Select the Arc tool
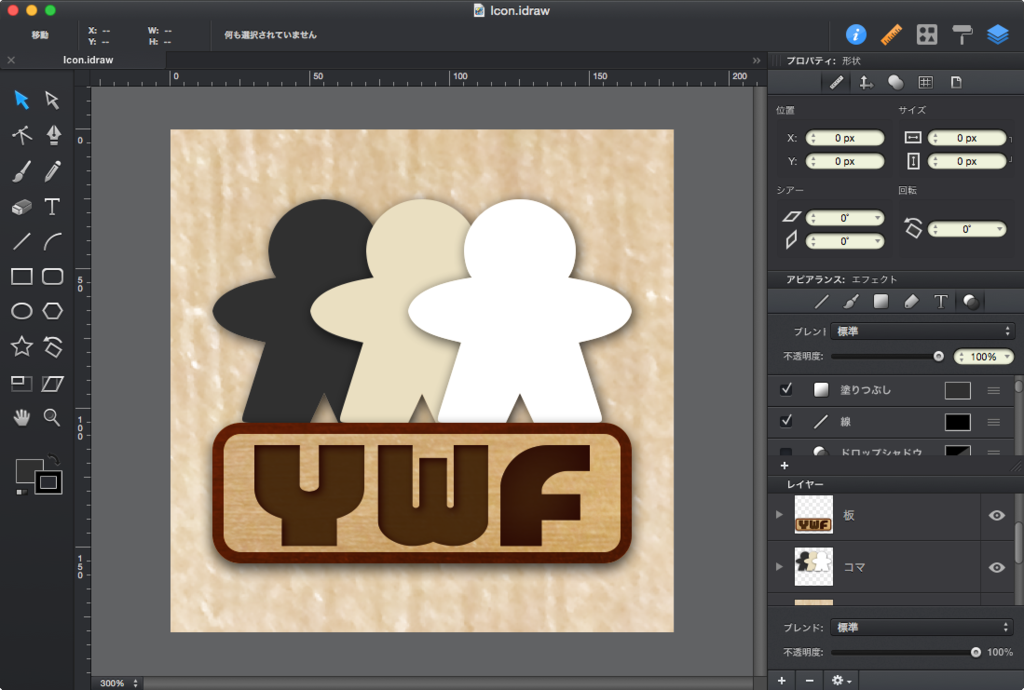Viewport: 1024px width, 690px height. tap(52, 242)
